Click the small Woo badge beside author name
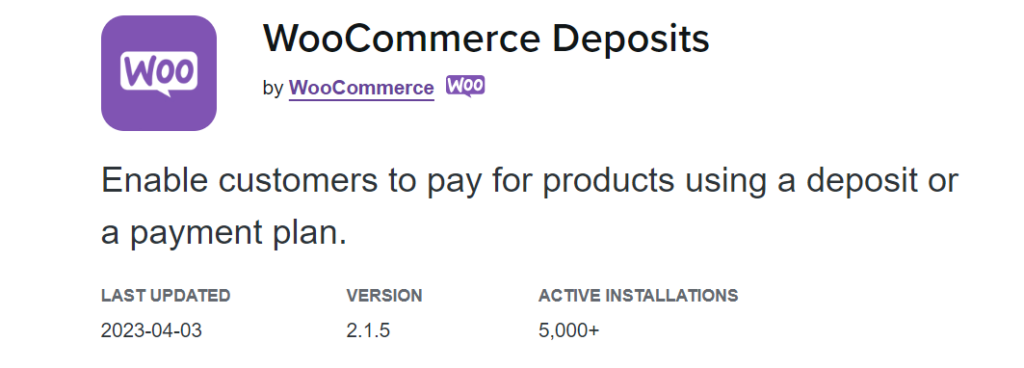The height and width of the screenshot is (368, 1024). [466, 86]
